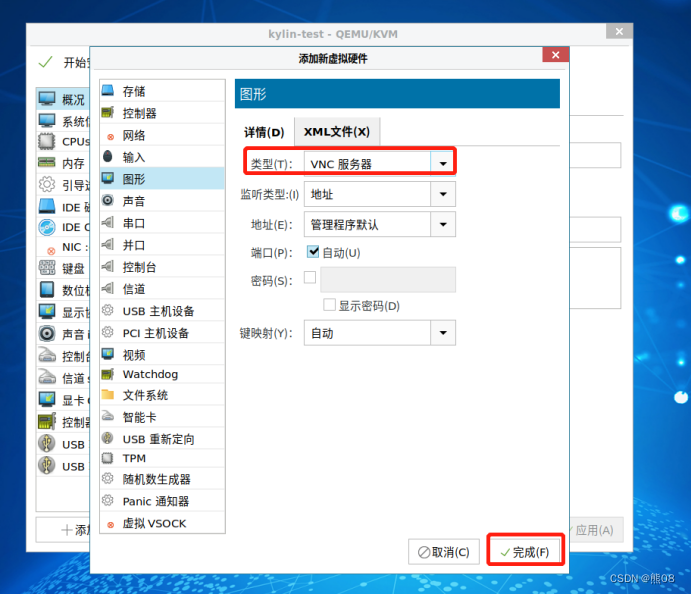Select the 声音 sound hardware icon

tap(108, 201)
